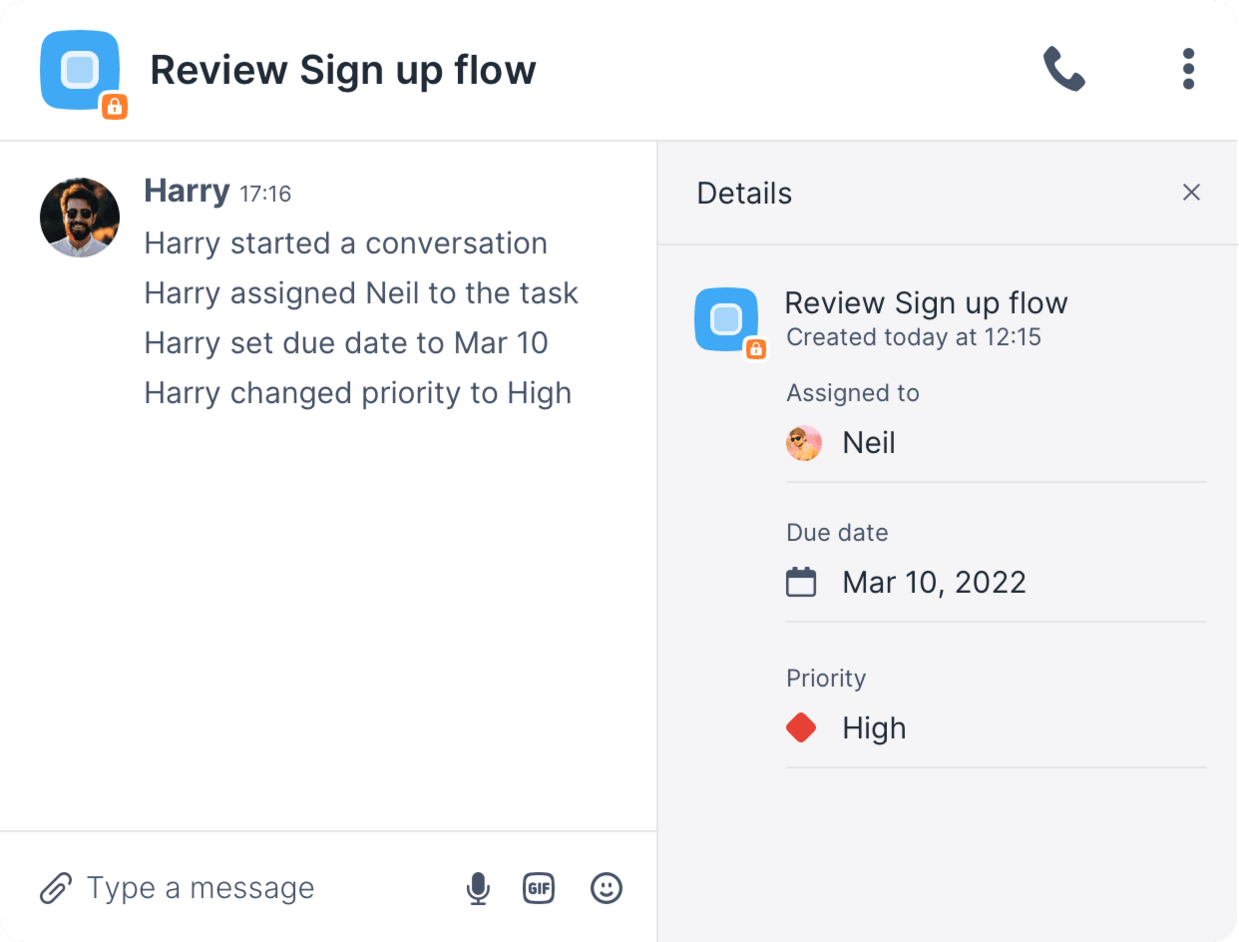Image resolution: width=1239 pixels, height=942 pixels.
Task: Select the red High priority diamond icon
Action: [801, 727]
